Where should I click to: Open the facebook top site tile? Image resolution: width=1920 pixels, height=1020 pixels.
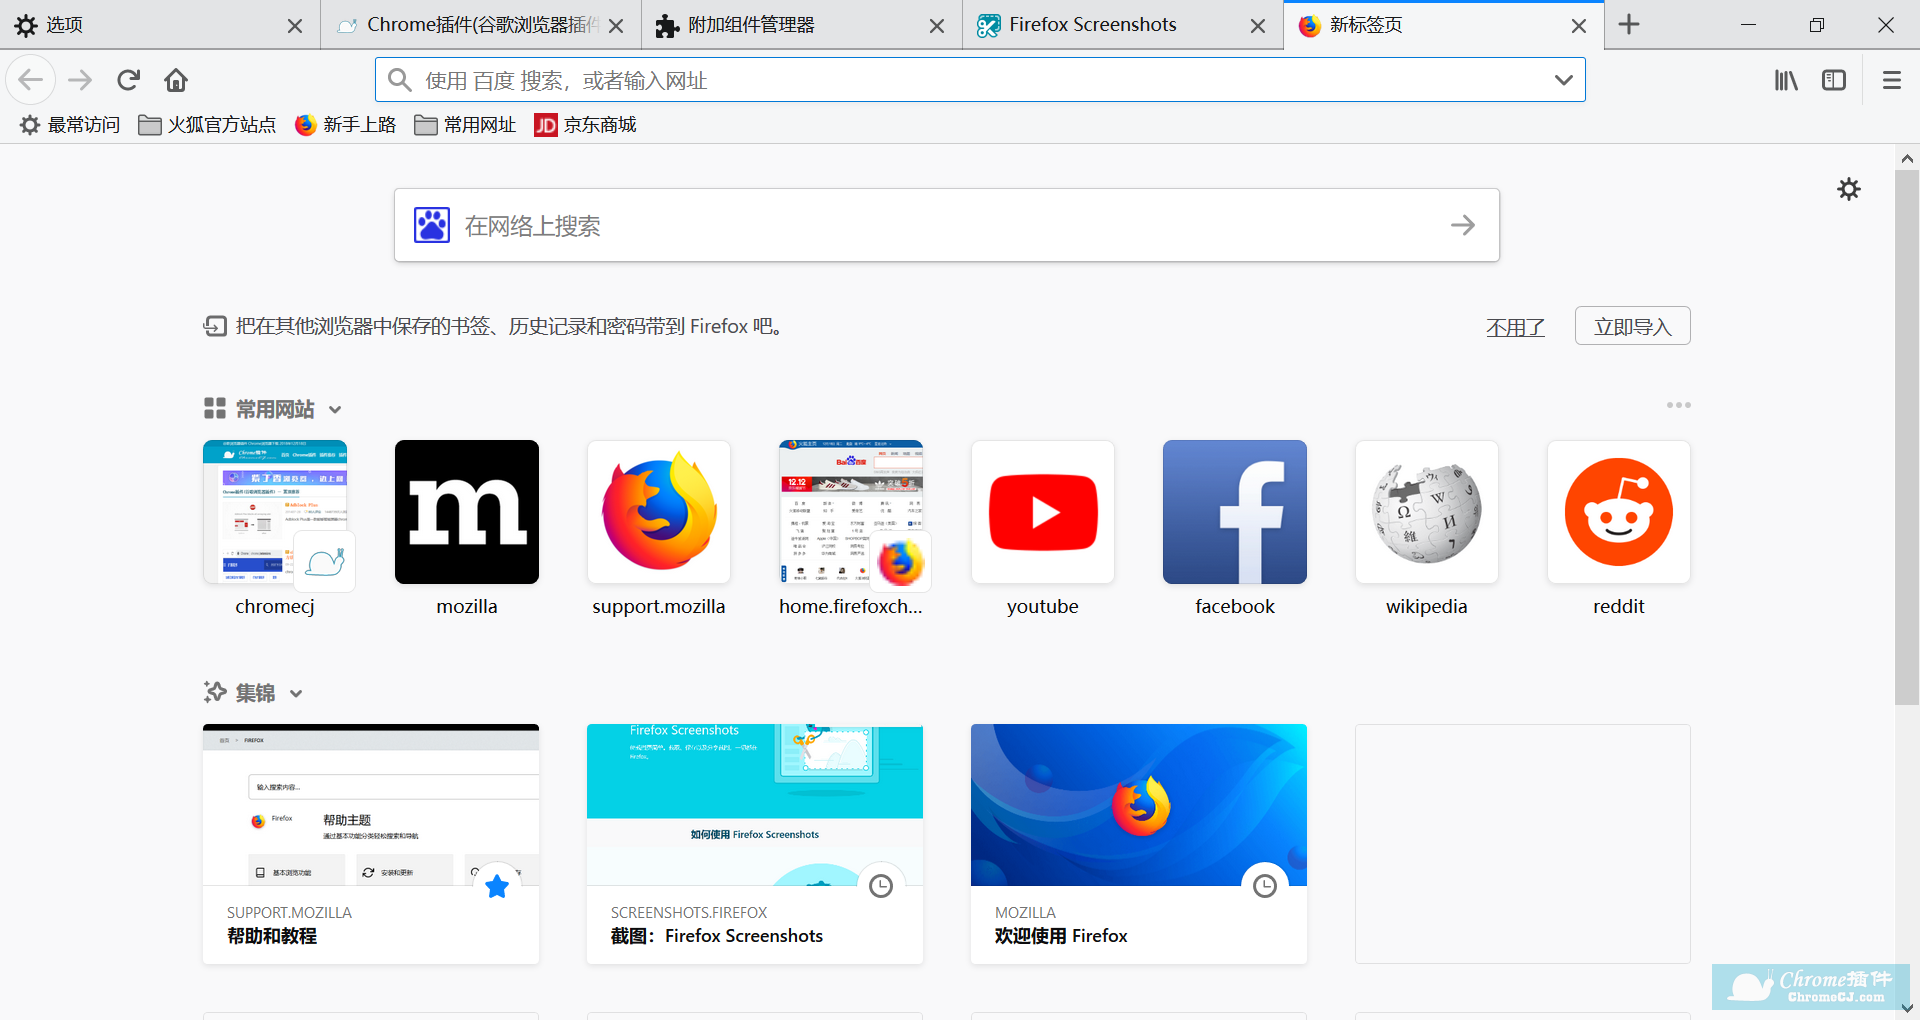coord(1235,512)
